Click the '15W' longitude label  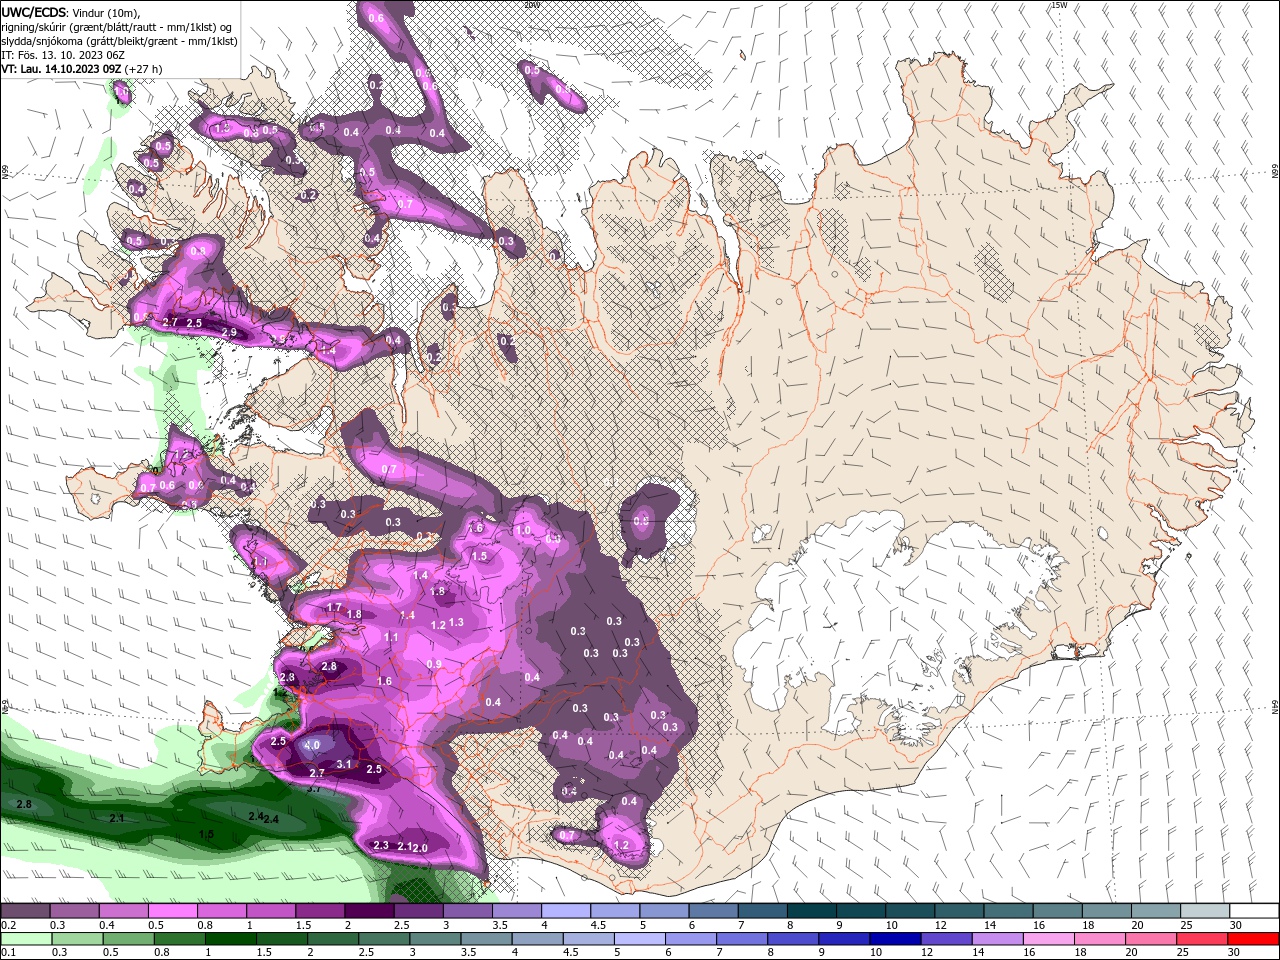1058,5
